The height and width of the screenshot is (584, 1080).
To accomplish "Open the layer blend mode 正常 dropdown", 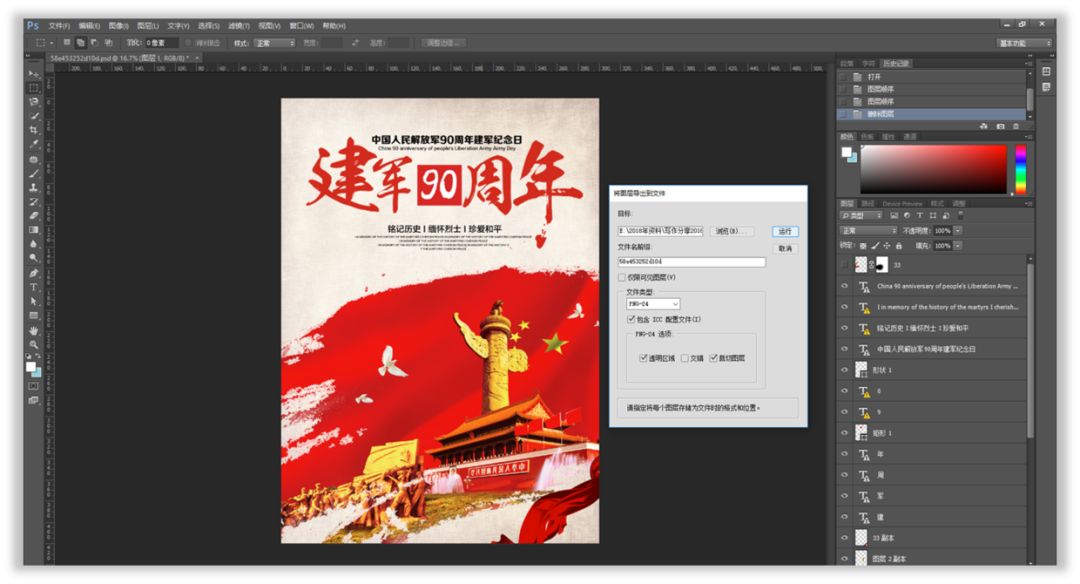I will (x=867, y=231).
